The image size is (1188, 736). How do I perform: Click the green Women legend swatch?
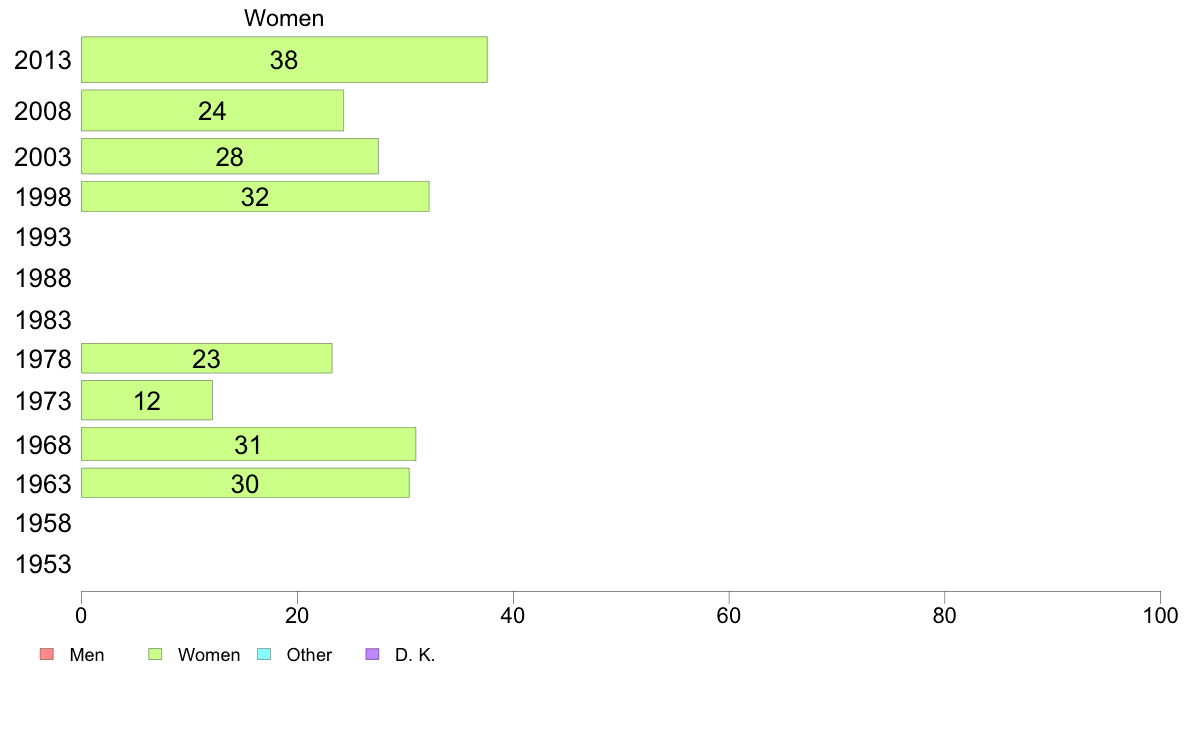[x=155, y=655]
